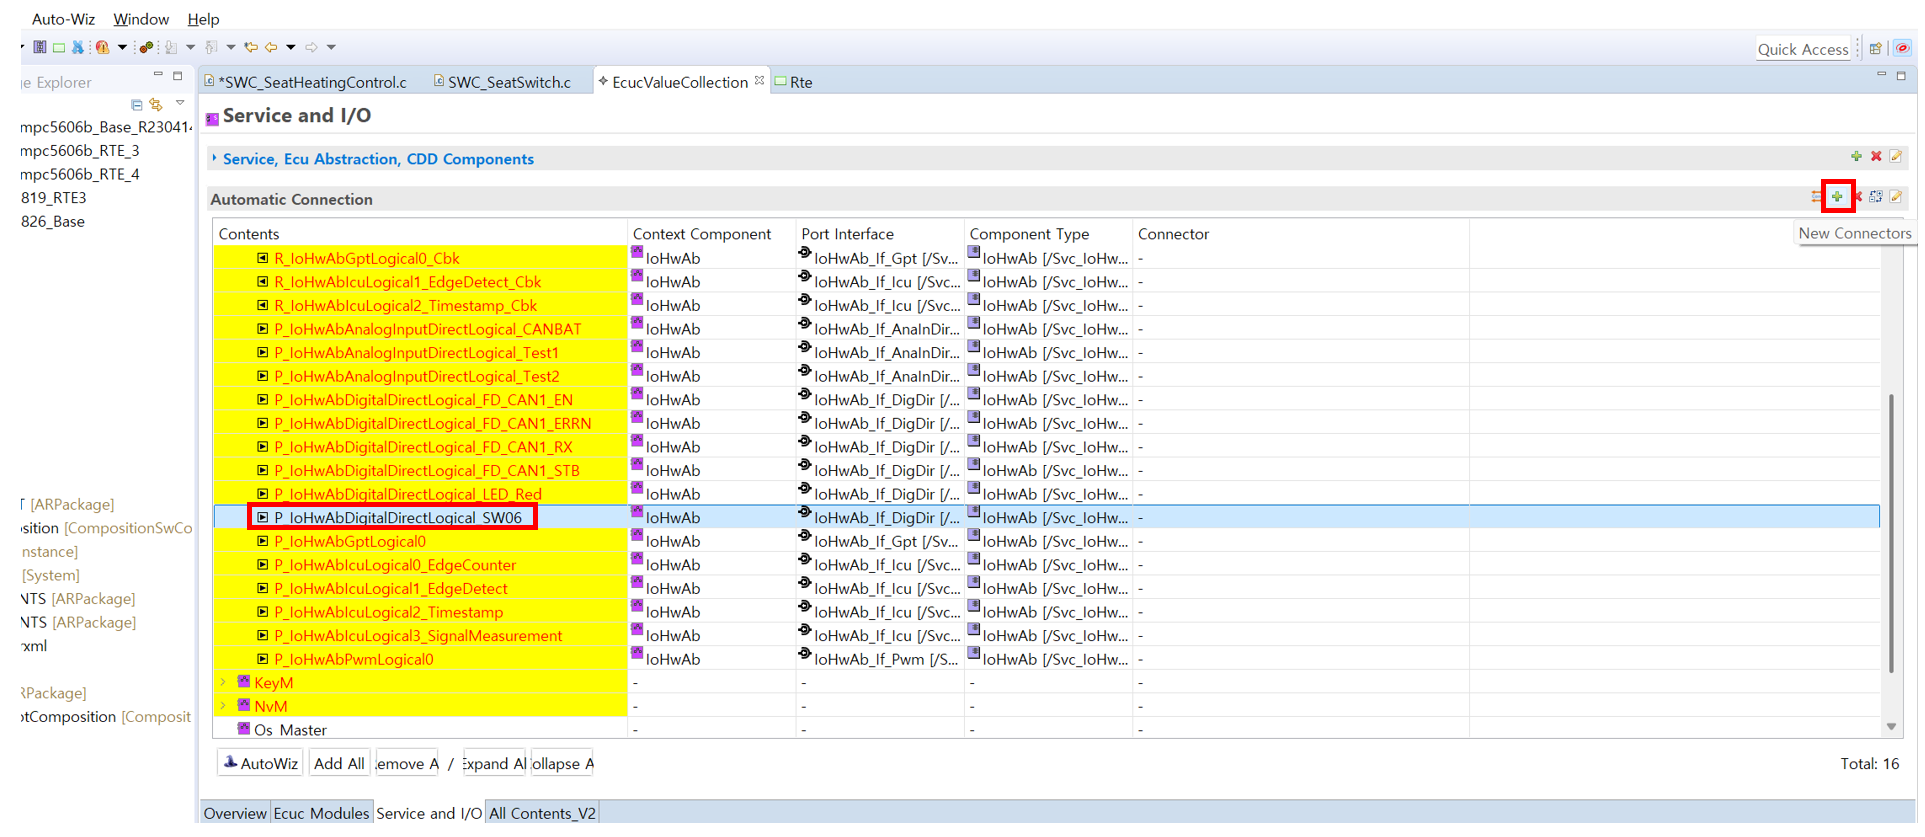Image resolution: width=1925 pixels, height=837 pixels.
Task: Toggle the P_IoHwAbPwmLogical0 row box icon
Action: point(263,659)
